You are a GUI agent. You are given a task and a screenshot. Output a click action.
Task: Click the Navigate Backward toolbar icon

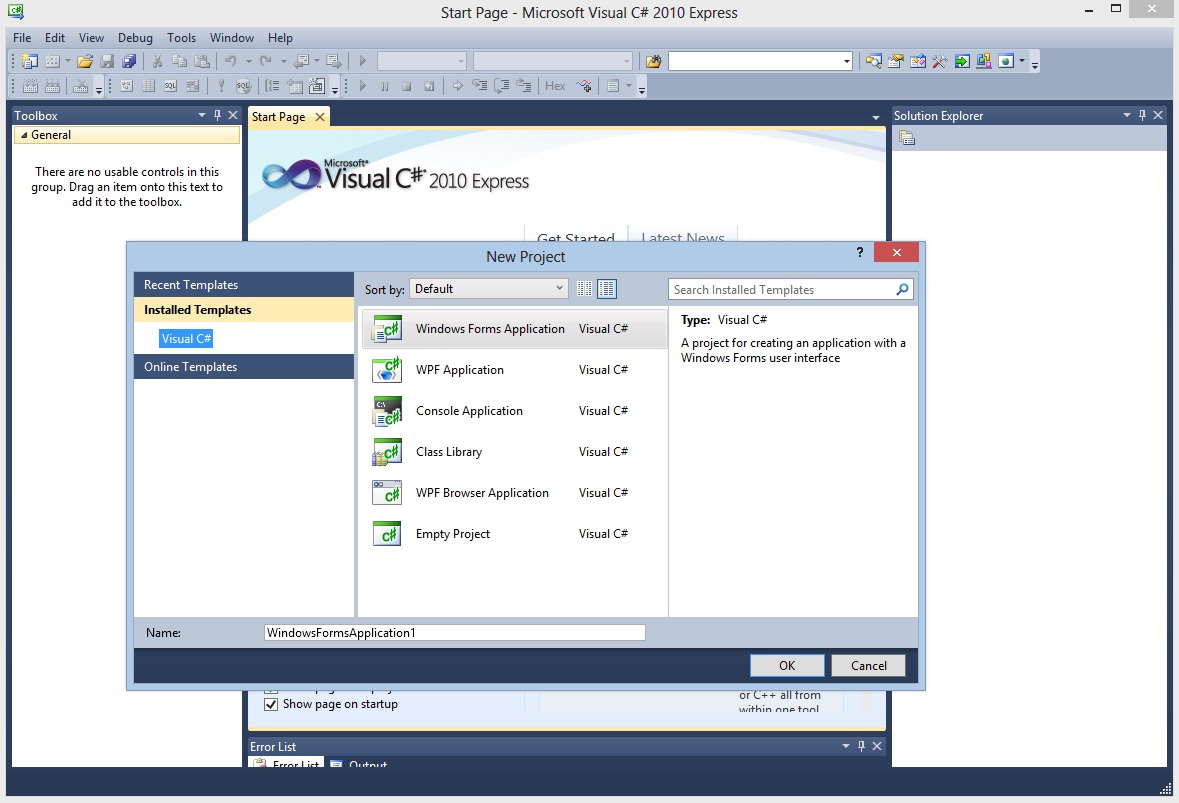coord(302,62)
